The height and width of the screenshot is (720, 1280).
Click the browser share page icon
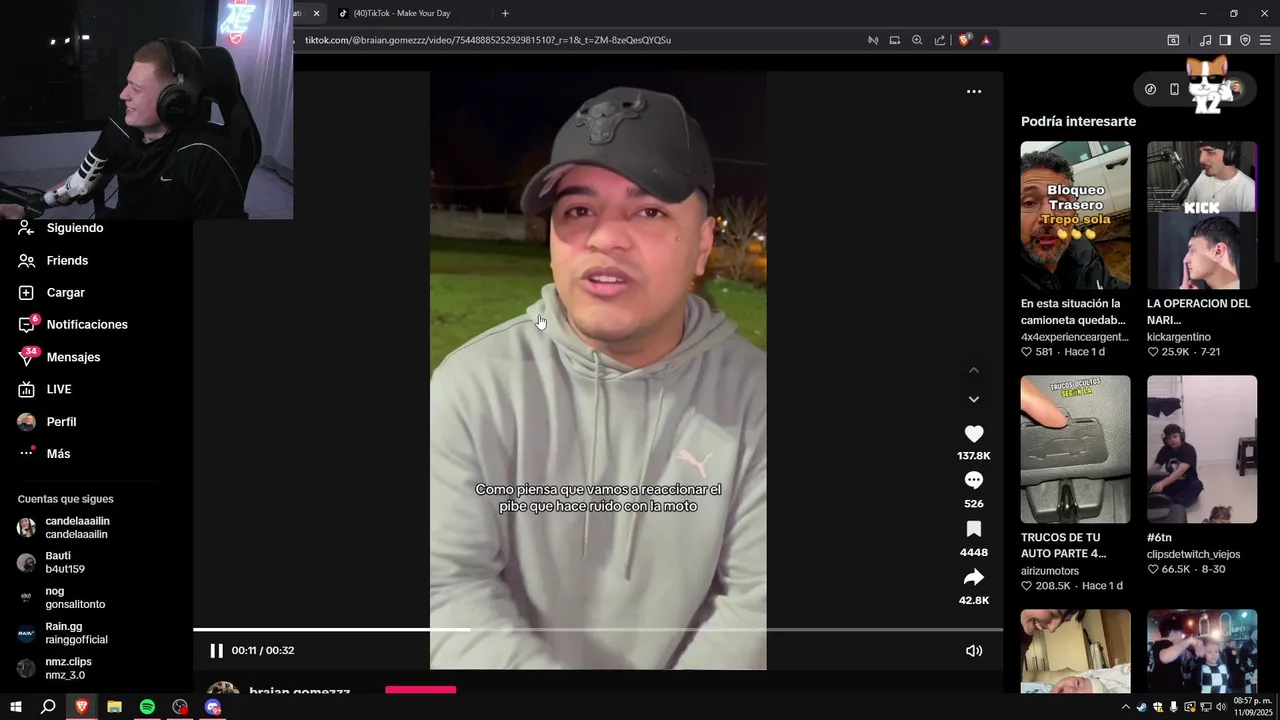[940, 40]
